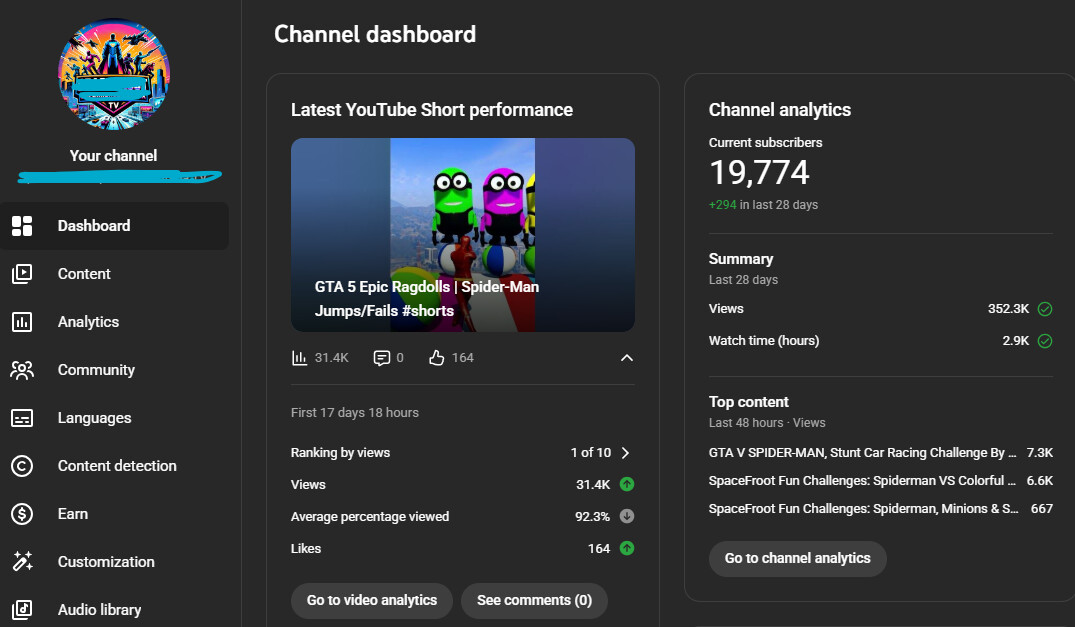Click the See comments (0) button
The width and height of the screenshot is (1075, 627).
pos(534,600)
